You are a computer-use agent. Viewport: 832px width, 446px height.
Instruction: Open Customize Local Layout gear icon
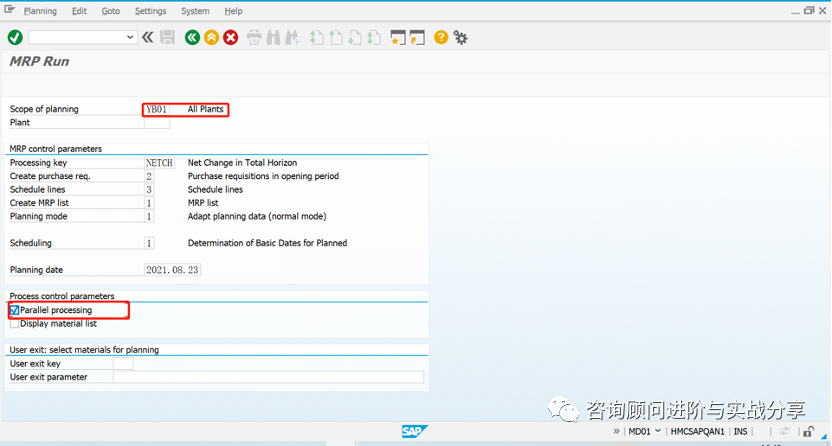click(x=461, y=38)
